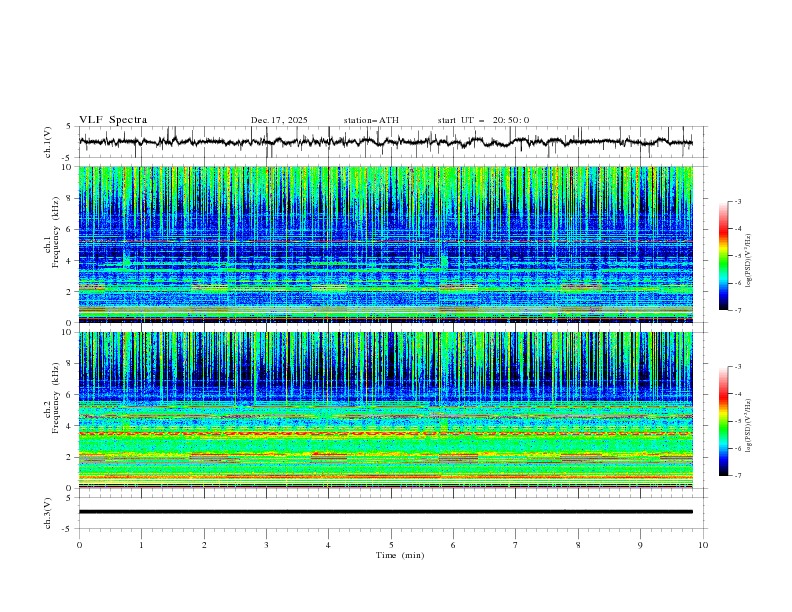
Task: Click the "VLF Spectra" title text
Action: [113, 120]
